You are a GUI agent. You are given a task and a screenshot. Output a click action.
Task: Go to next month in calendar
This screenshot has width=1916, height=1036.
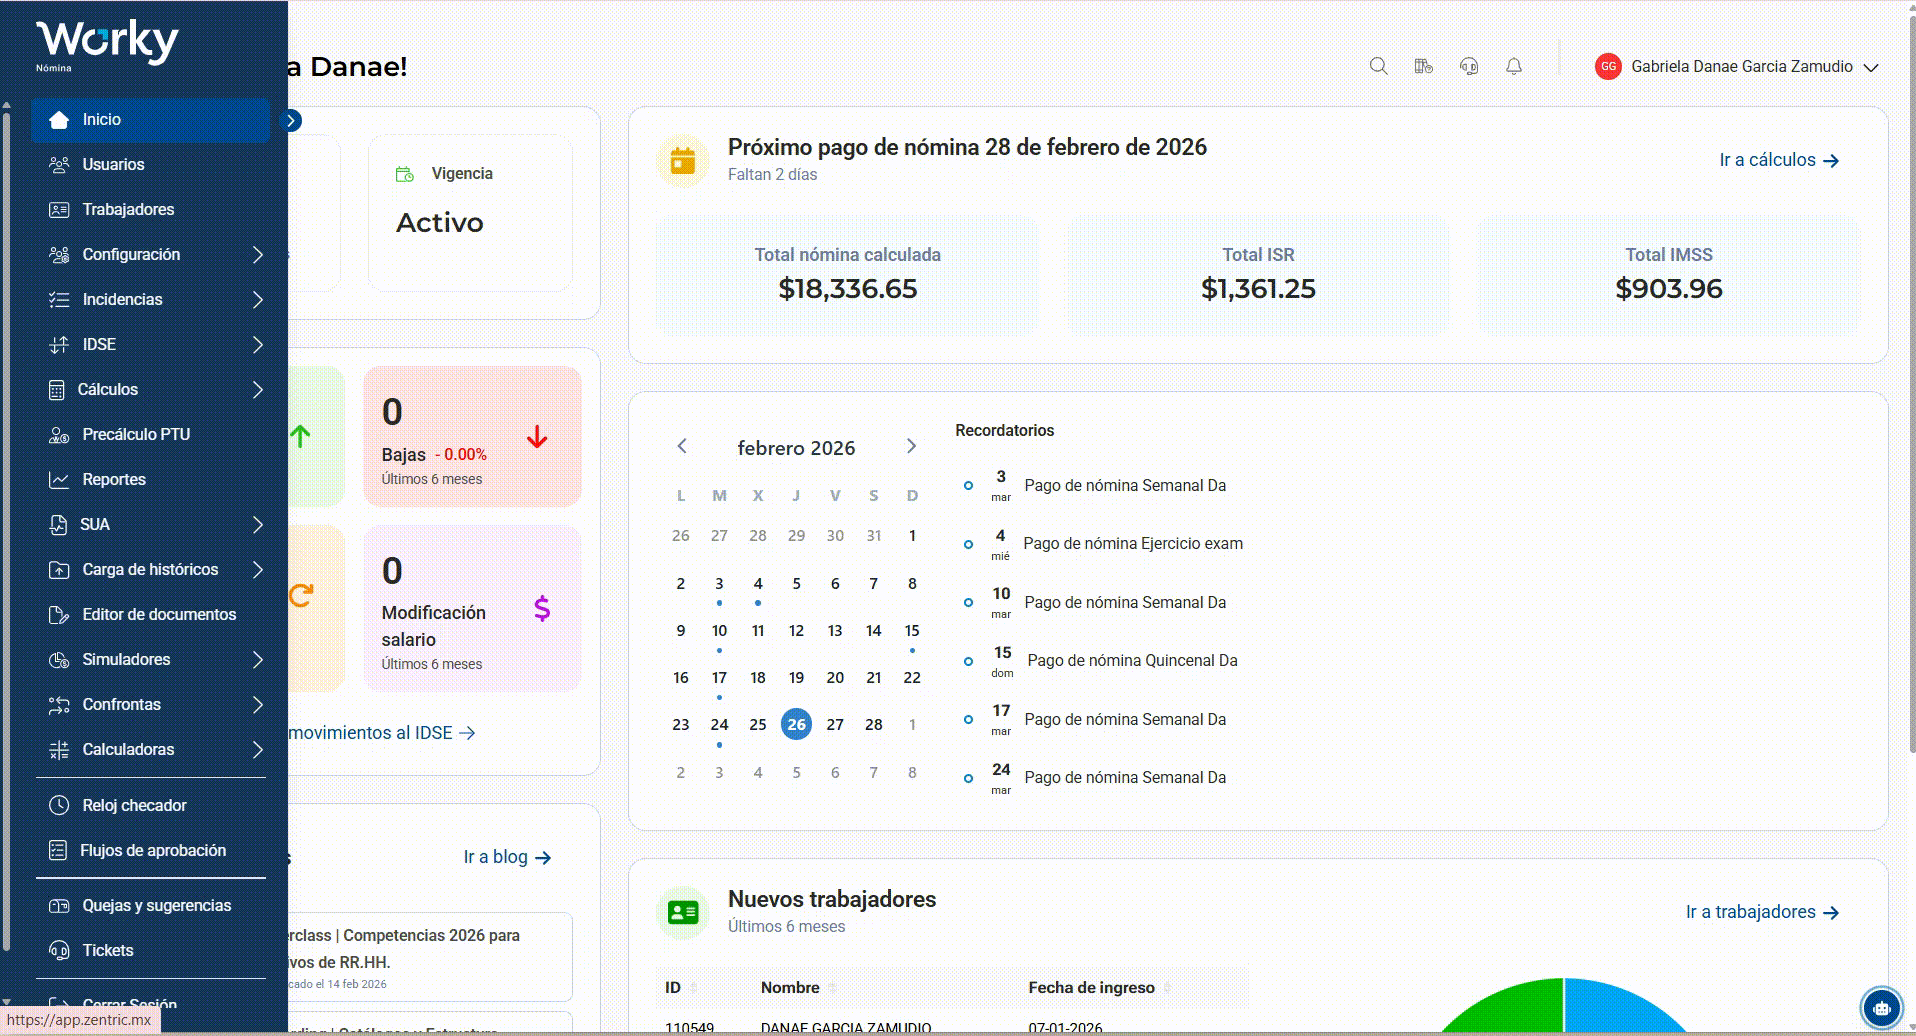(x=911, y=446)
